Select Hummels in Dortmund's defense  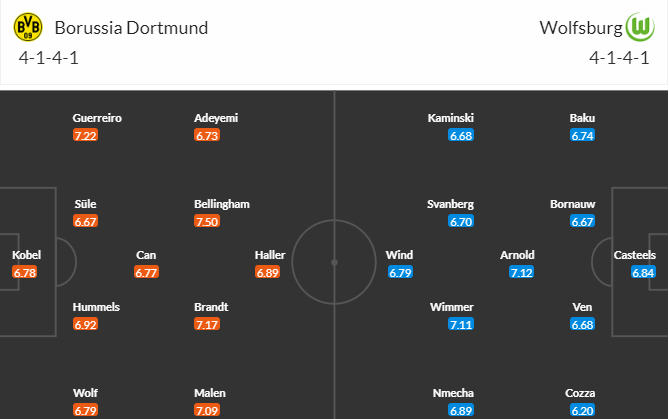pyautogui.click(x=96, y=307)
